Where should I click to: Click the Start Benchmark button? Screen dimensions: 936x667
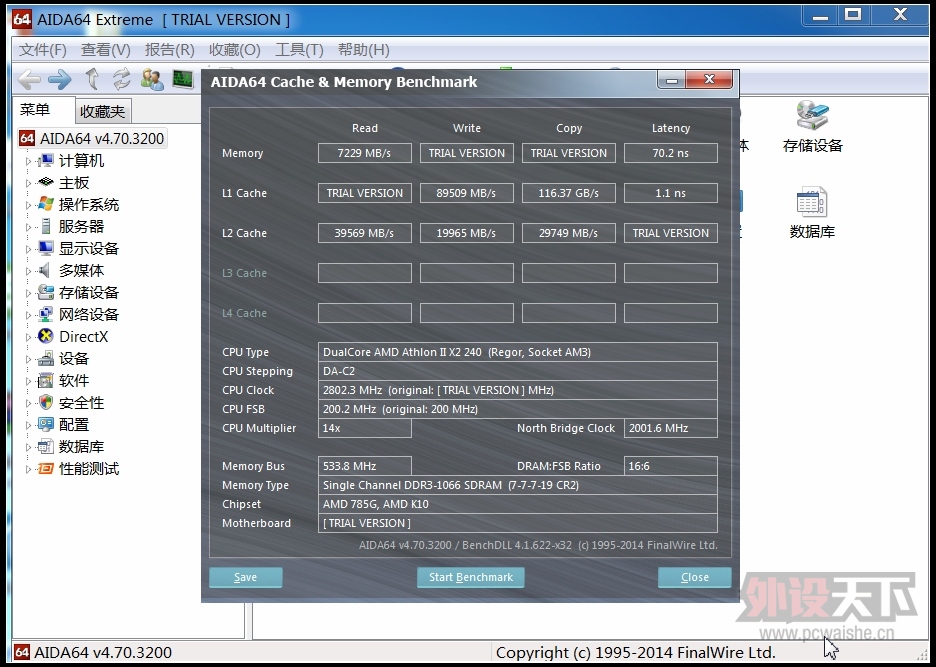(470, 577)
